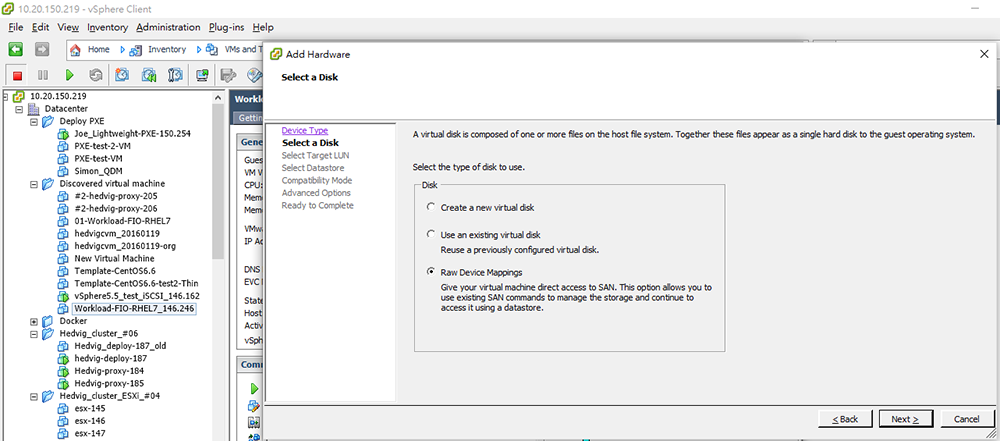Click the vSphere5.5_test_iSCSI_146.162 VM icon
The height and width of the screenshot is (441, 1000).
[x=63, y=296]
